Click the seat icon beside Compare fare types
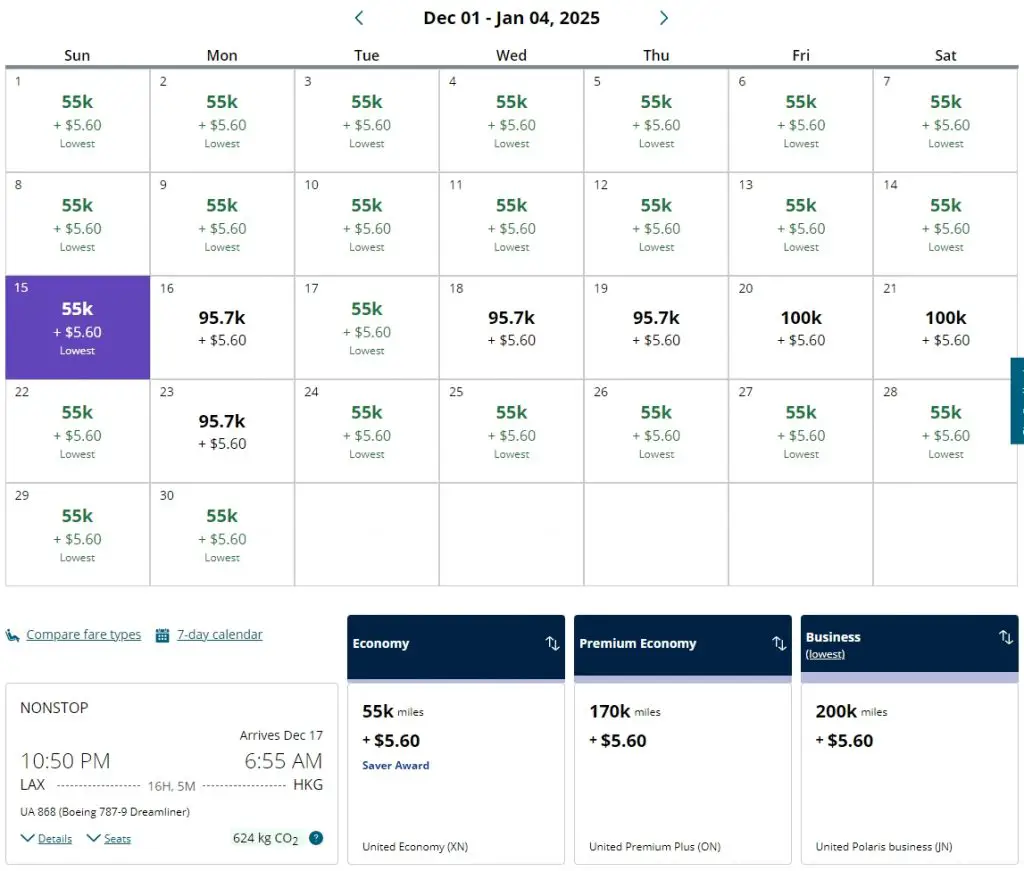The width and height of the screenshot is (1024, 871). point(13,635)
